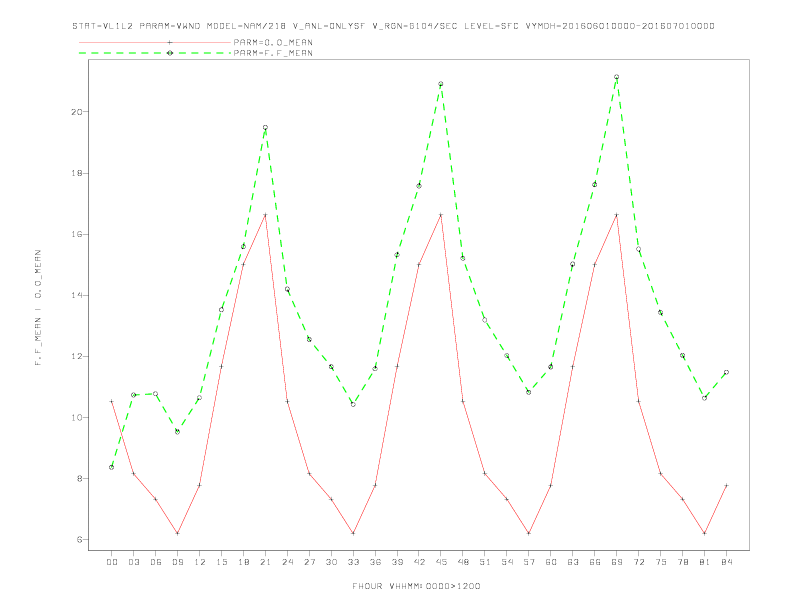Viewport: 792px width, 612px height.
Task: Click x-axis forecast hour label 09
Action: coord(177,562)
